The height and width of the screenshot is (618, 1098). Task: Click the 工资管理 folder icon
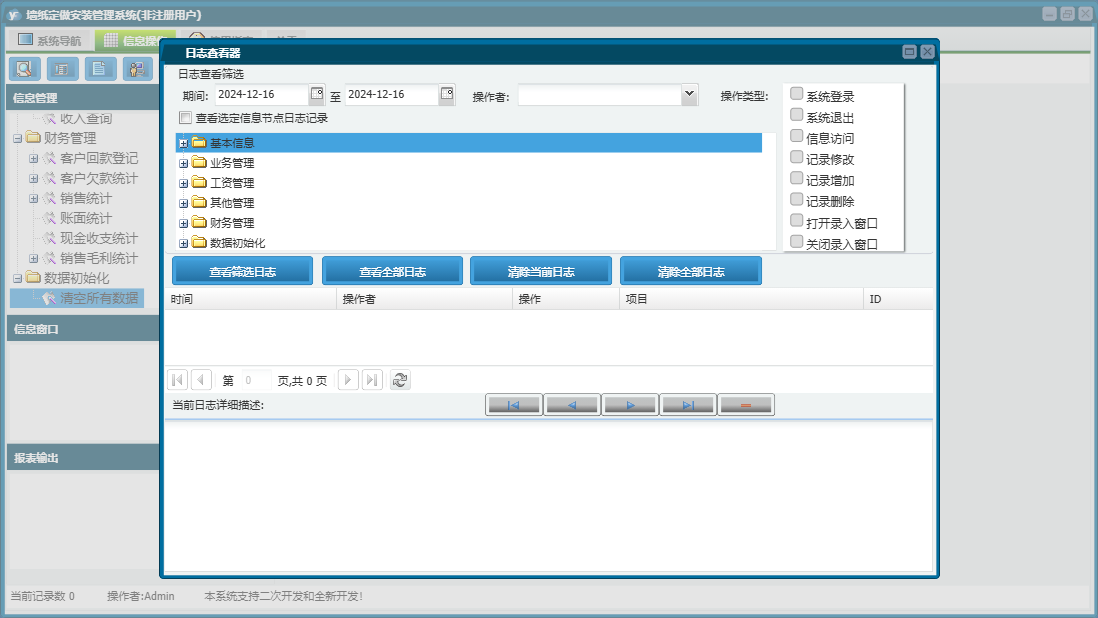pos(200,183)
